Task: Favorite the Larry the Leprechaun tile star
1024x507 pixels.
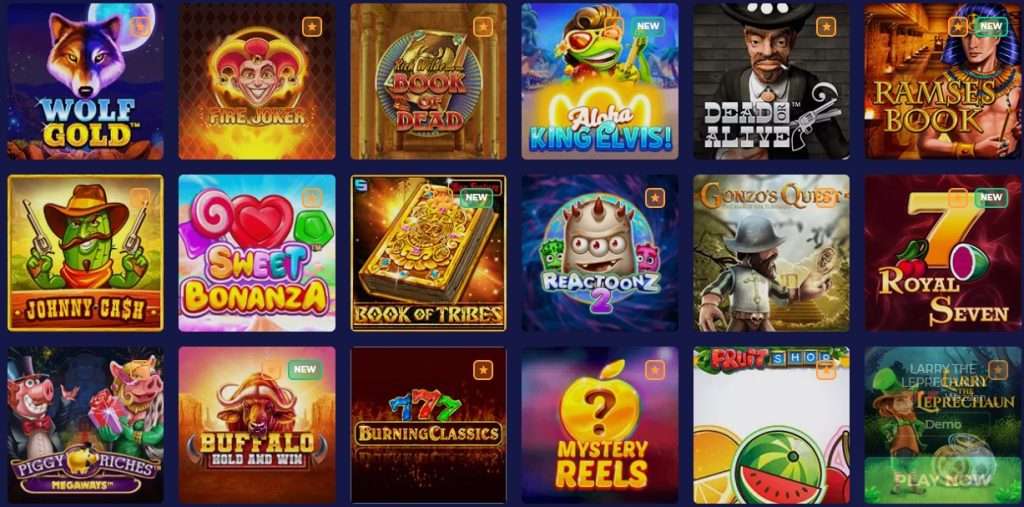Action: click(997, 370)
